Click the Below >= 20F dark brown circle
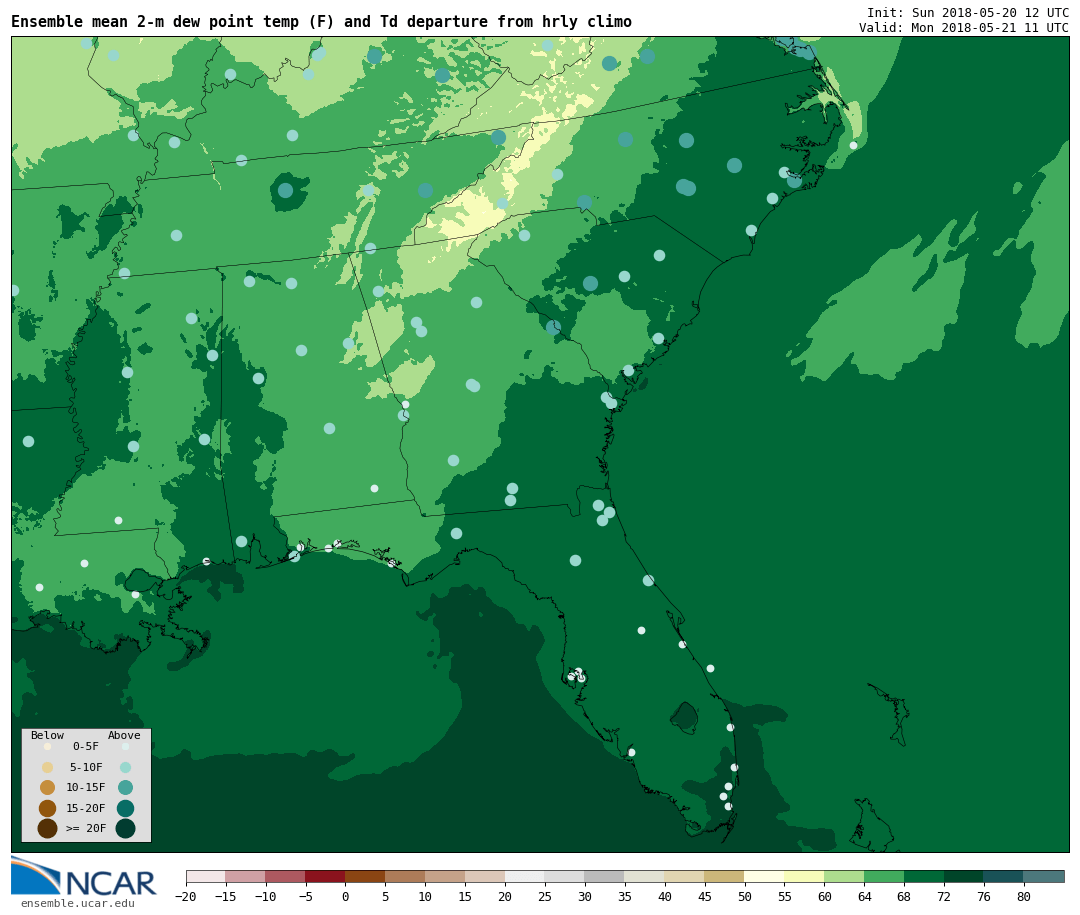Viewport: 1080px width, 915px height. 48,828
